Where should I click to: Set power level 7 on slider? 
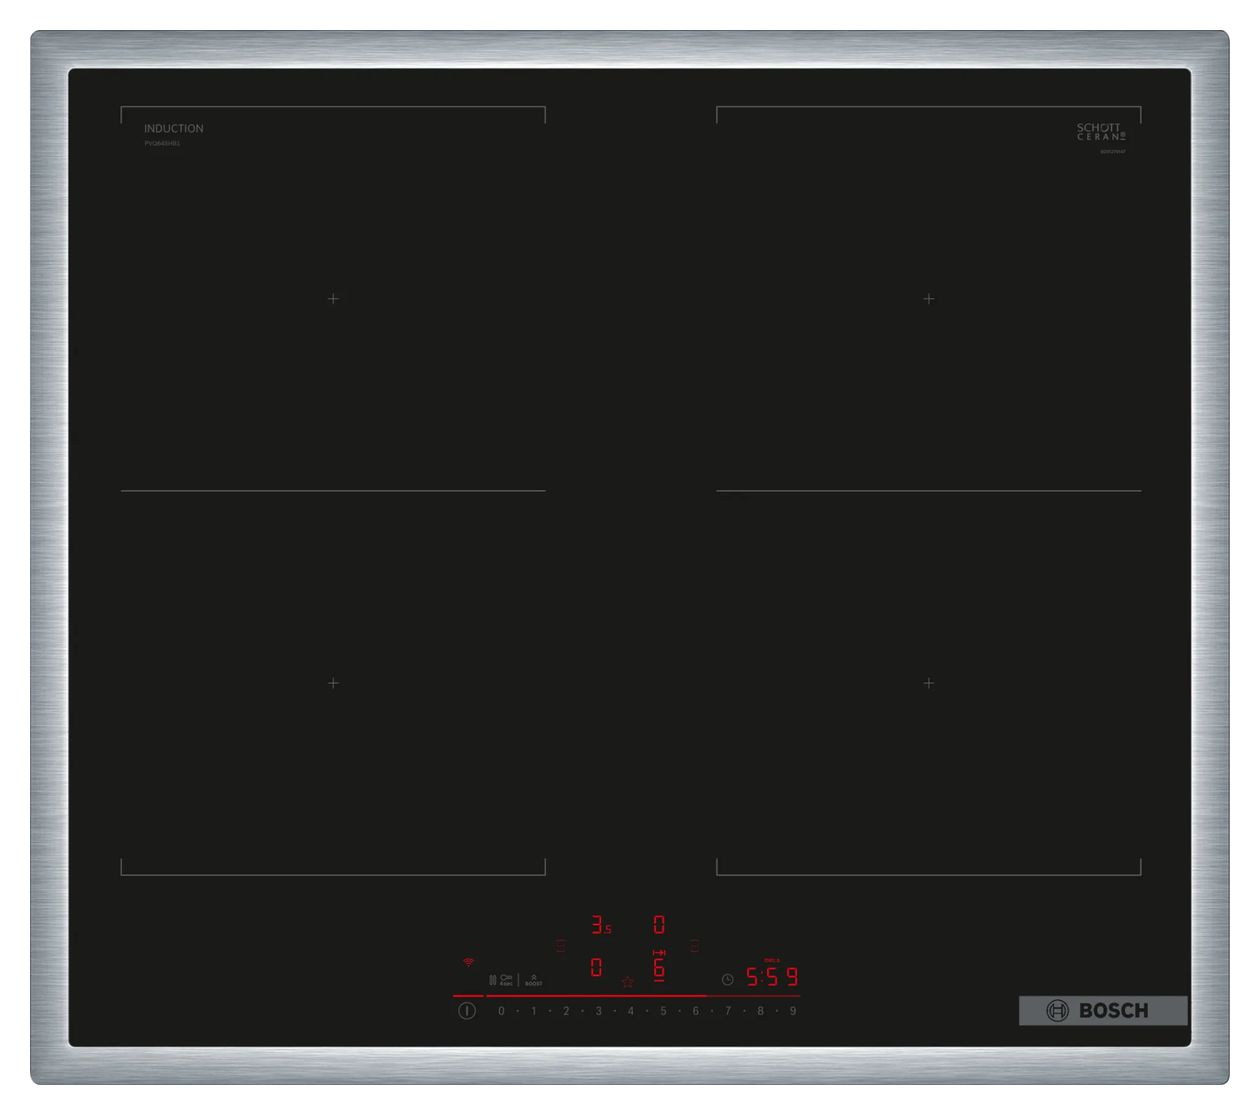(x=728, y=1011)
